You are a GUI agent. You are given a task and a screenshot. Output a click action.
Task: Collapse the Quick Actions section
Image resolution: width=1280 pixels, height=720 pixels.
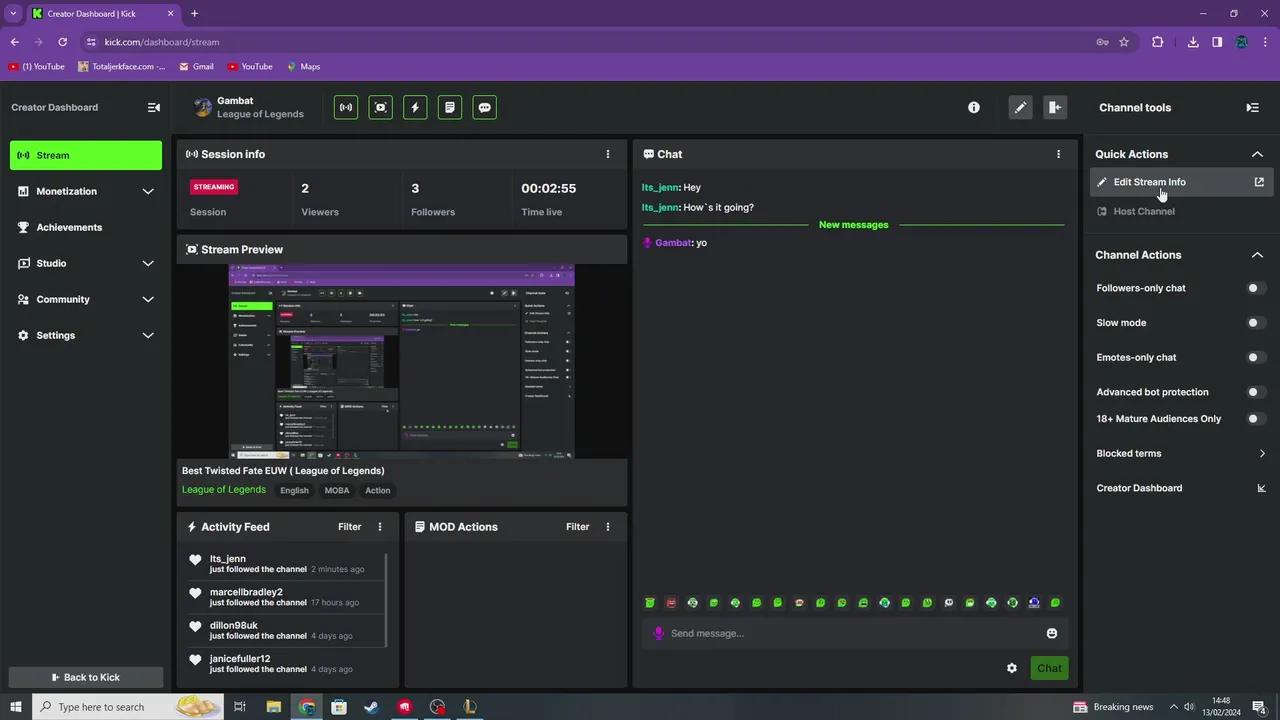[1257, 154]
